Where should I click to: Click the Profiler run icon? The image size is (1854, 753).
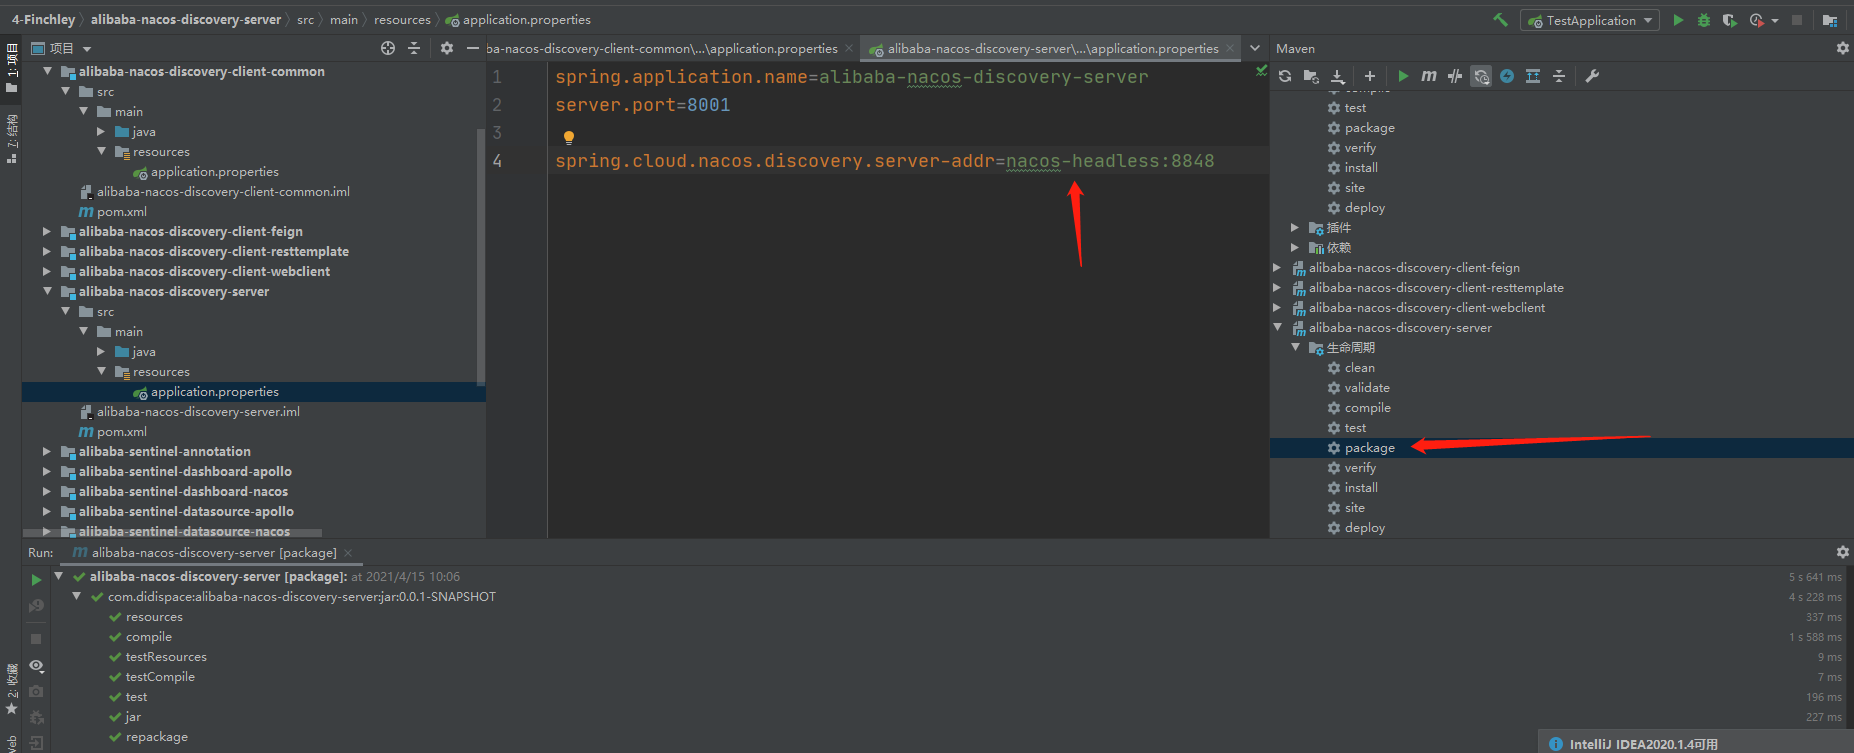(1756, 20)
